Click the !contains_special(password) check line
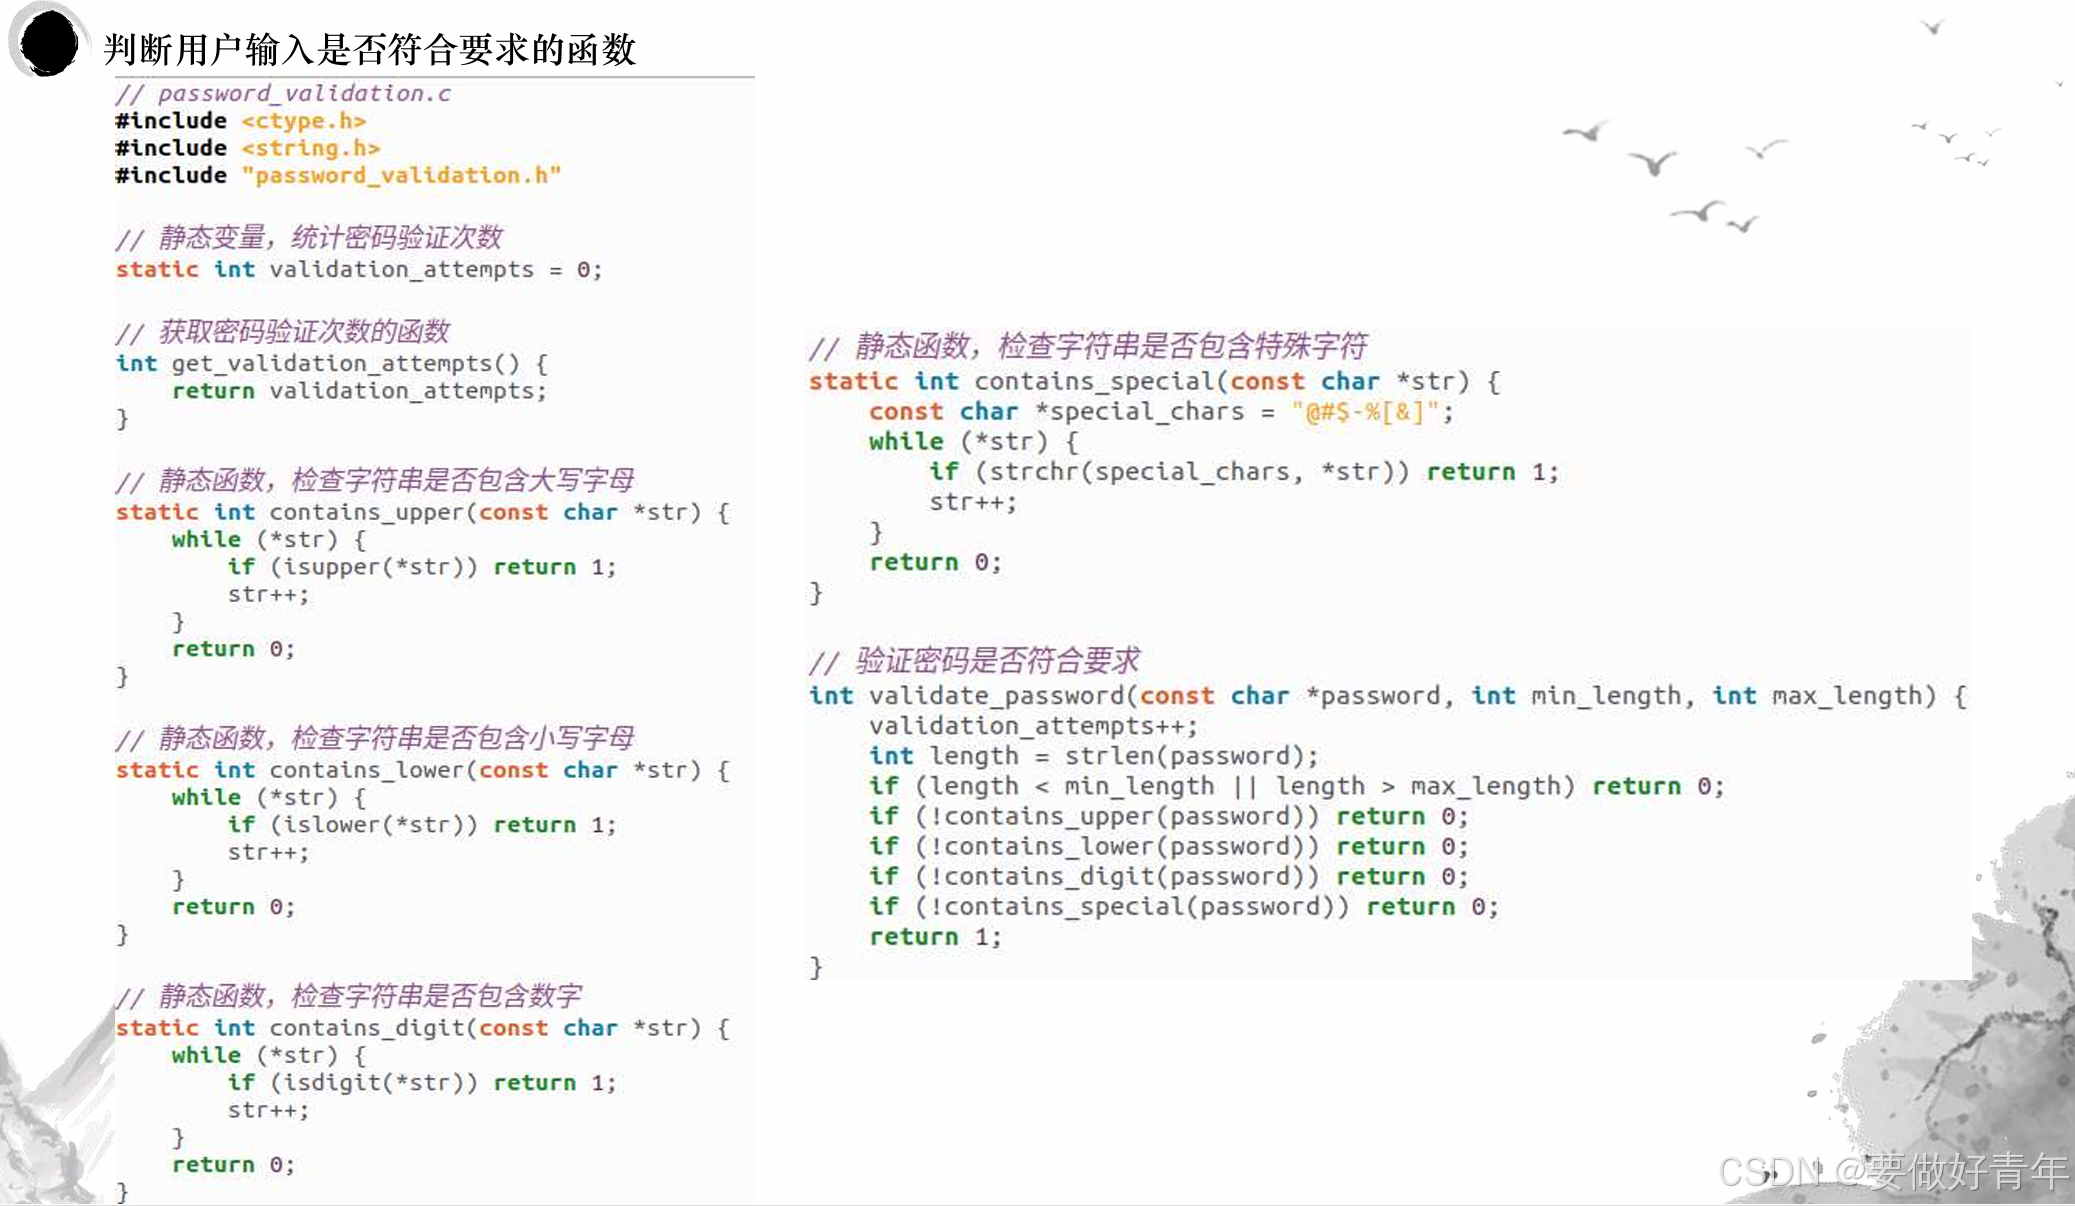The image size is (2075, 1206). [1183, 907]
